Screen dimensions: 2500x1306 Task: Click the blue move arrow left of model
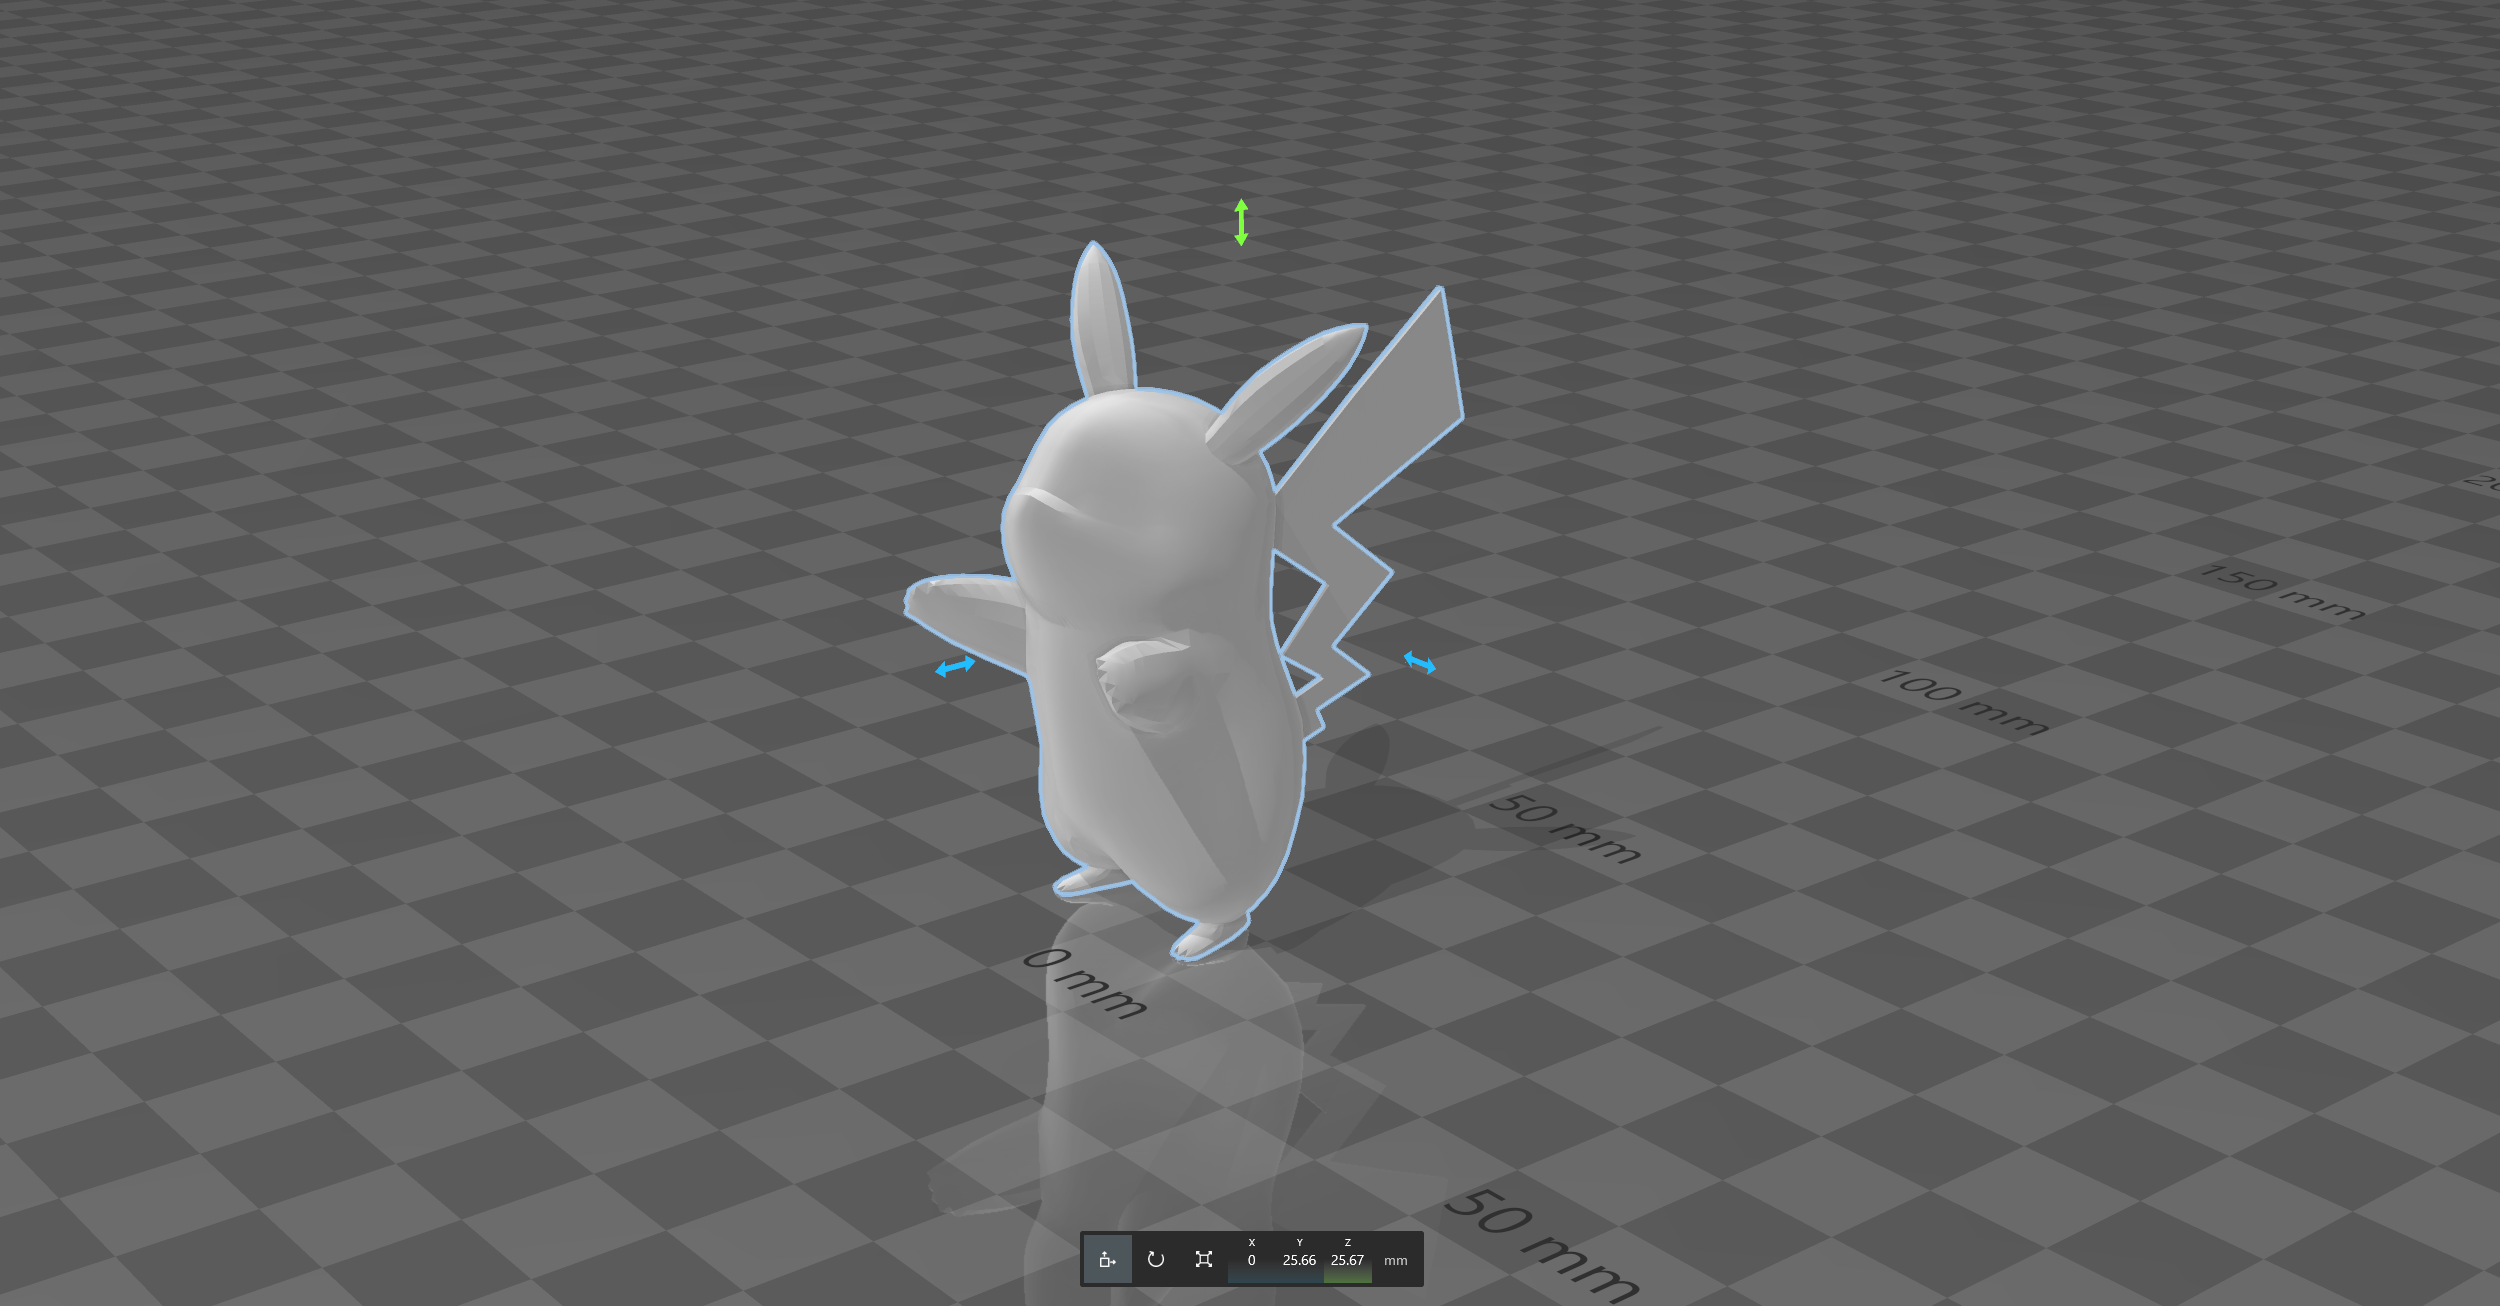click(x=955, y=666)
